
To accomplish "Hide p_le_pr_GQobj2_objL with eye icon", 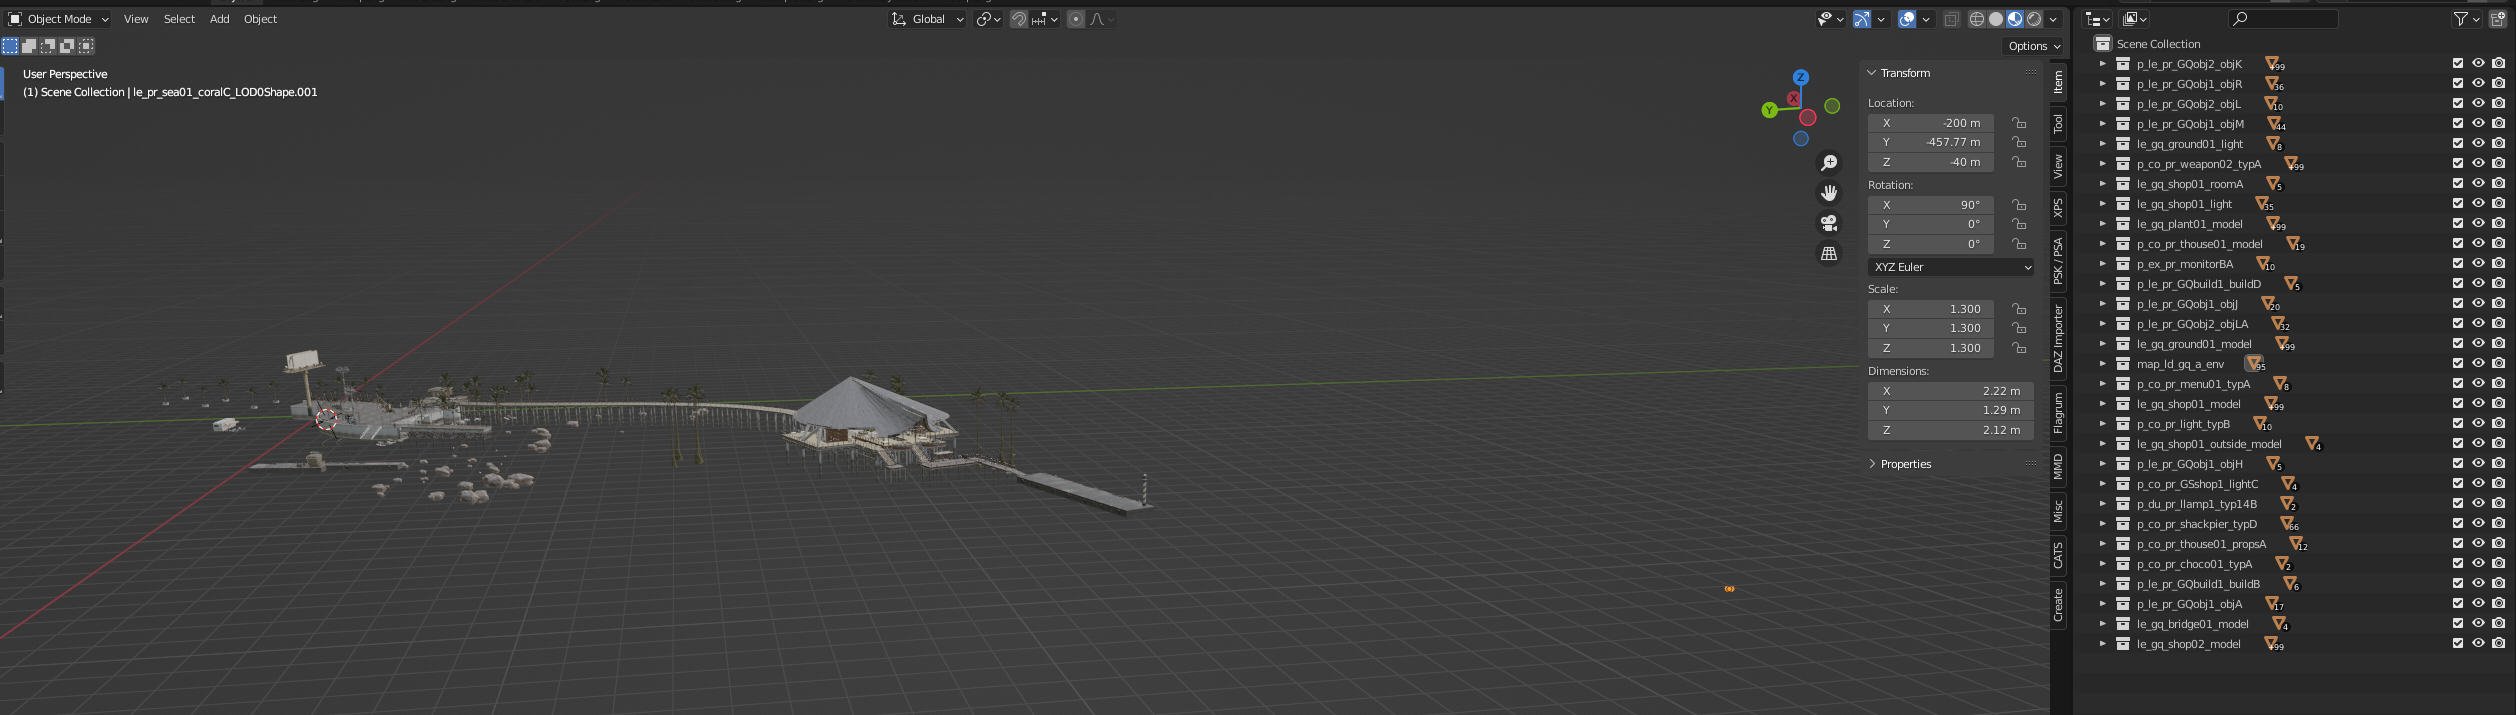I will click(x=2478, y=103).
